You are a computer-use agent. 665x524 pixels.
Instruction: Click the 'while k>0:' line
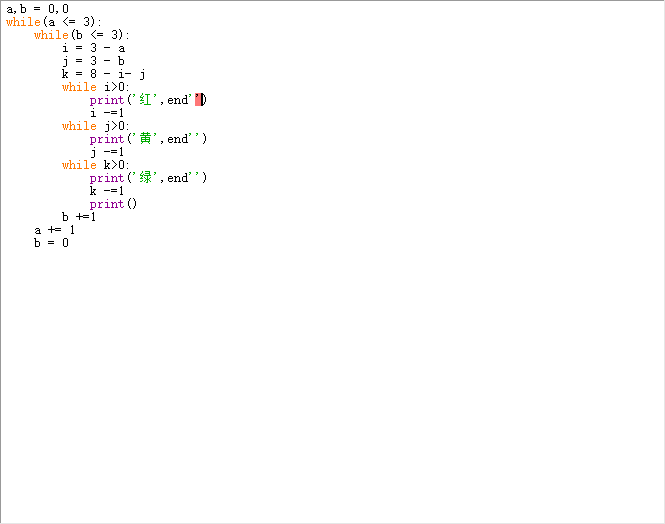tap(95, 165)
